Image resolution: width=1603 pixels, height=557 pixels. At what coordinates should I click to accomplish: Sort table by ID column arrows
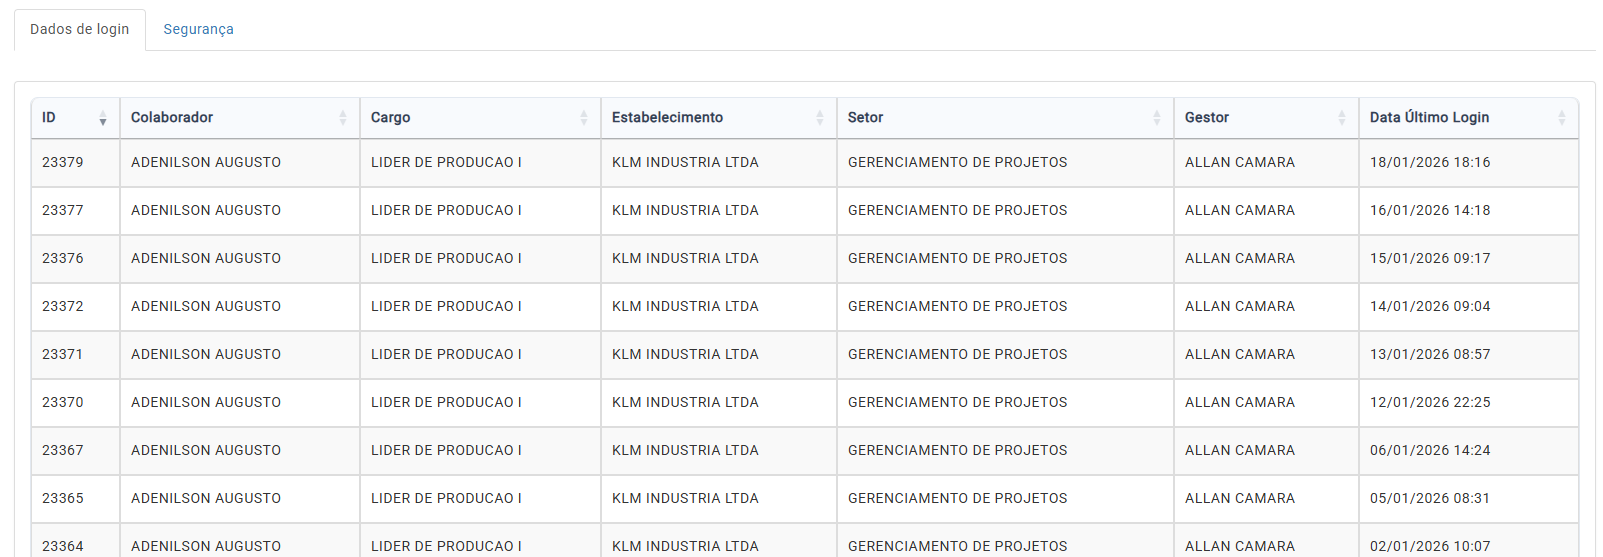[x=103, y=118]
